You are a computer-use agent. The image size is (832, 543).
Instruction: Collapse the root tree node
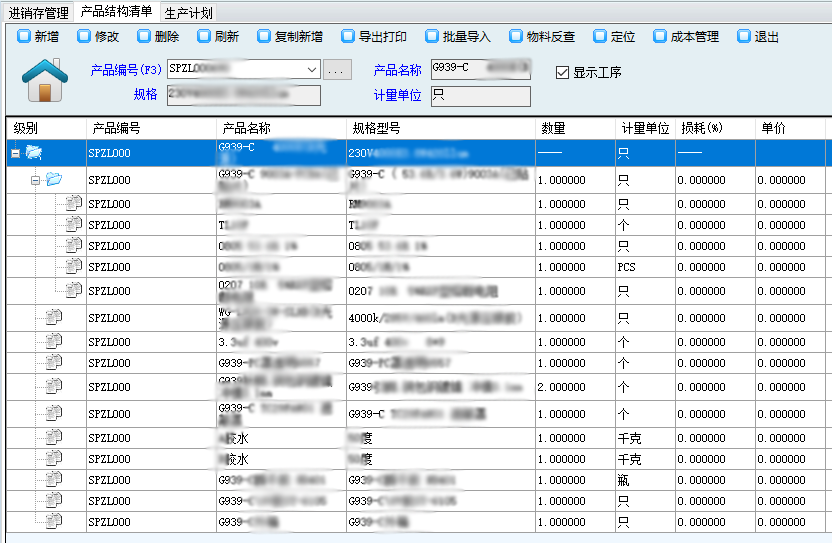point(15,153)
